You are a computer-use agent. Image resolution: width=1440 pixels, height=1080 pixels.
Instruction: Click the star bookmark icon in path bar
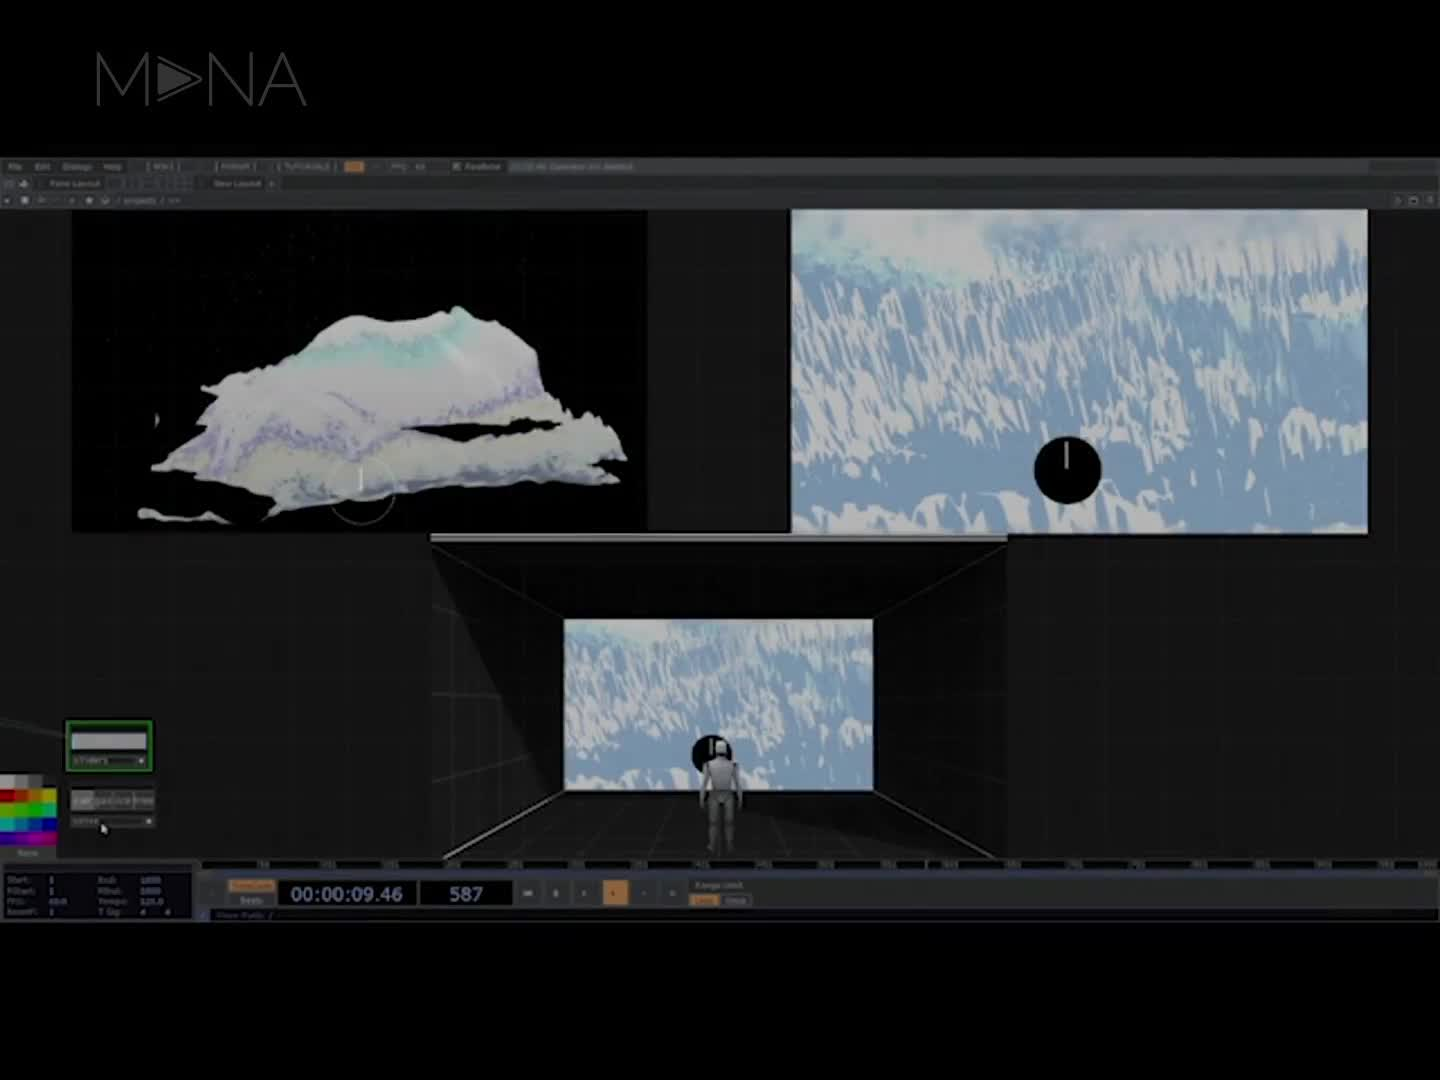(89, 200)
